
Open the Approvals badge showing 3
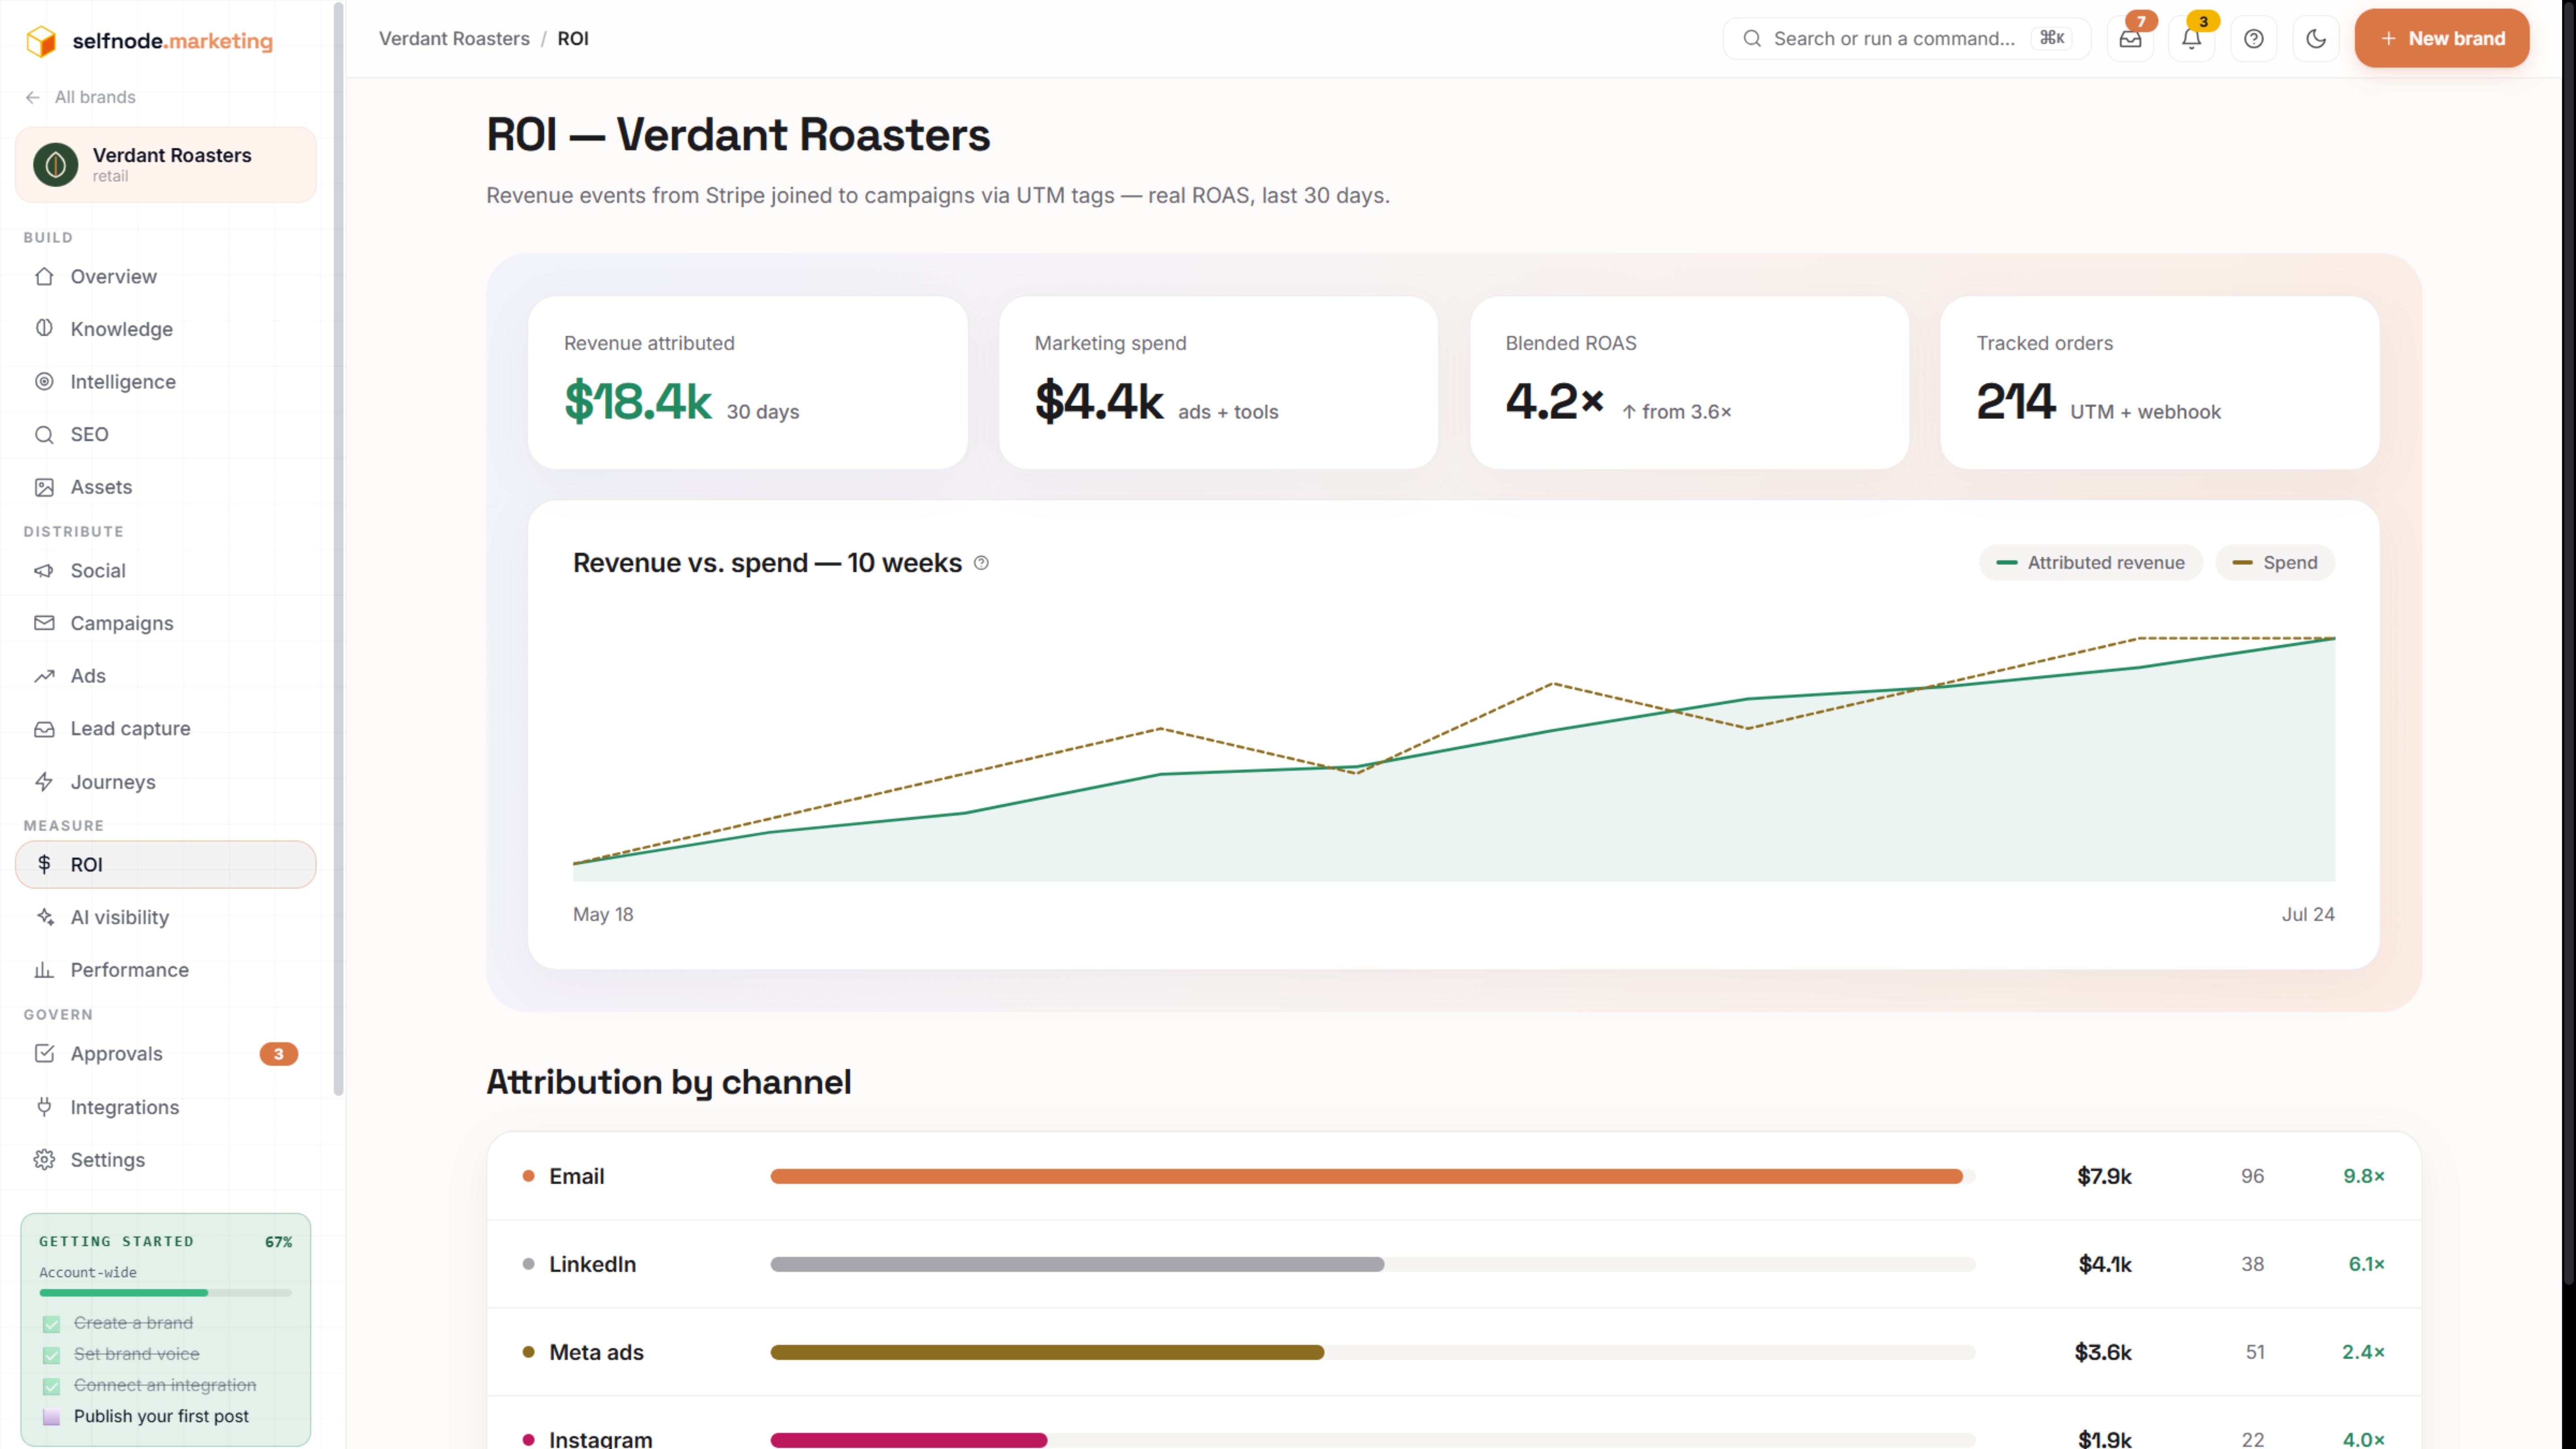coord(278,1053)
